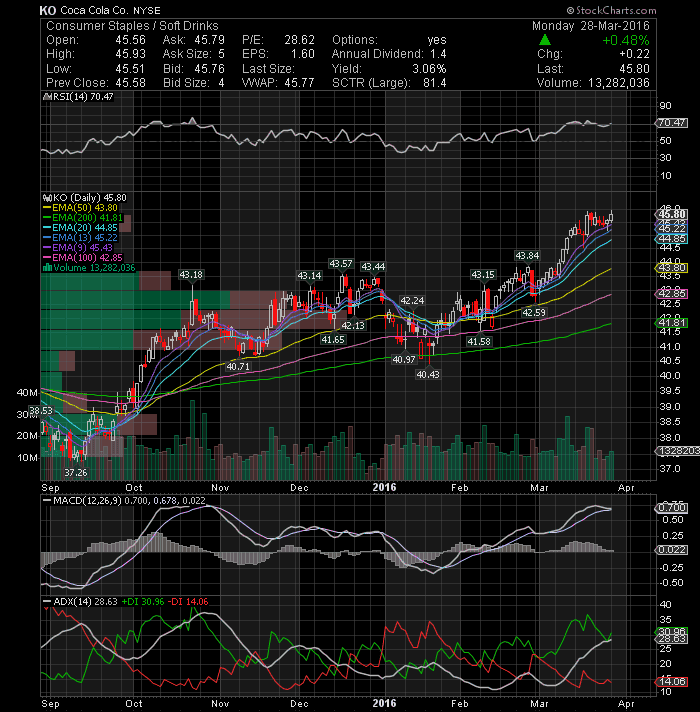Click the 40.71 price low annotation
The height and width of the screenshot is (712, 700).
pos(238,366)
